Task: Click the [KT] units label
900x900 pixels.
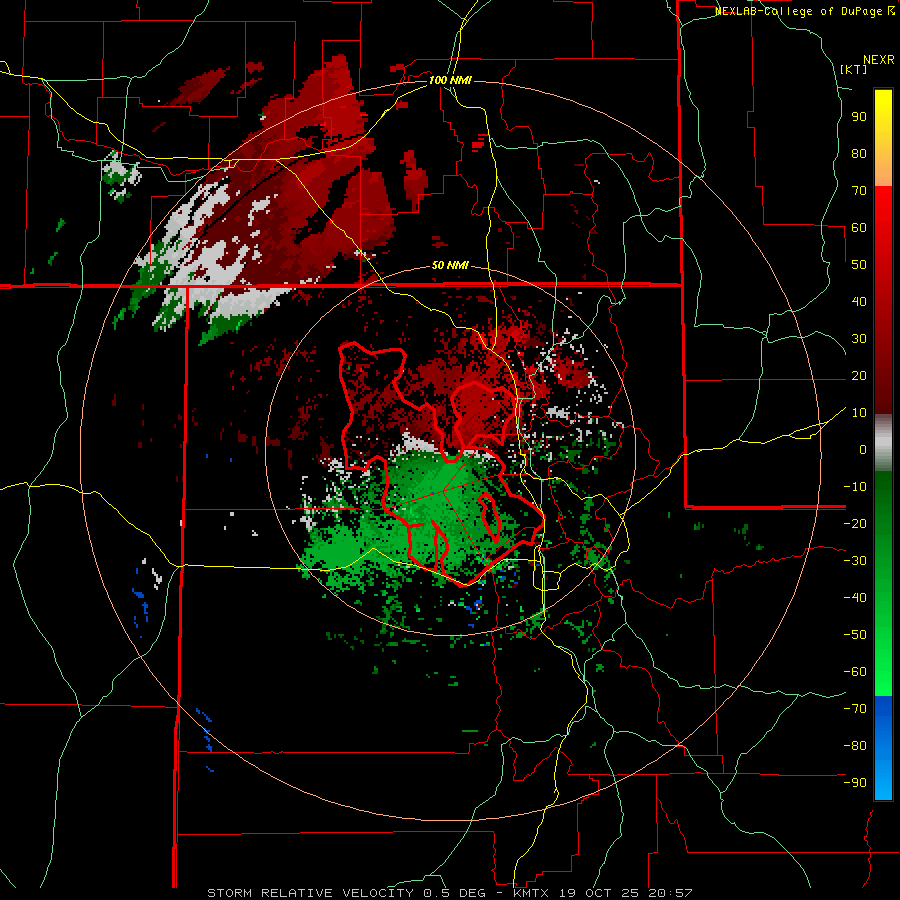Action: [853, 69]
